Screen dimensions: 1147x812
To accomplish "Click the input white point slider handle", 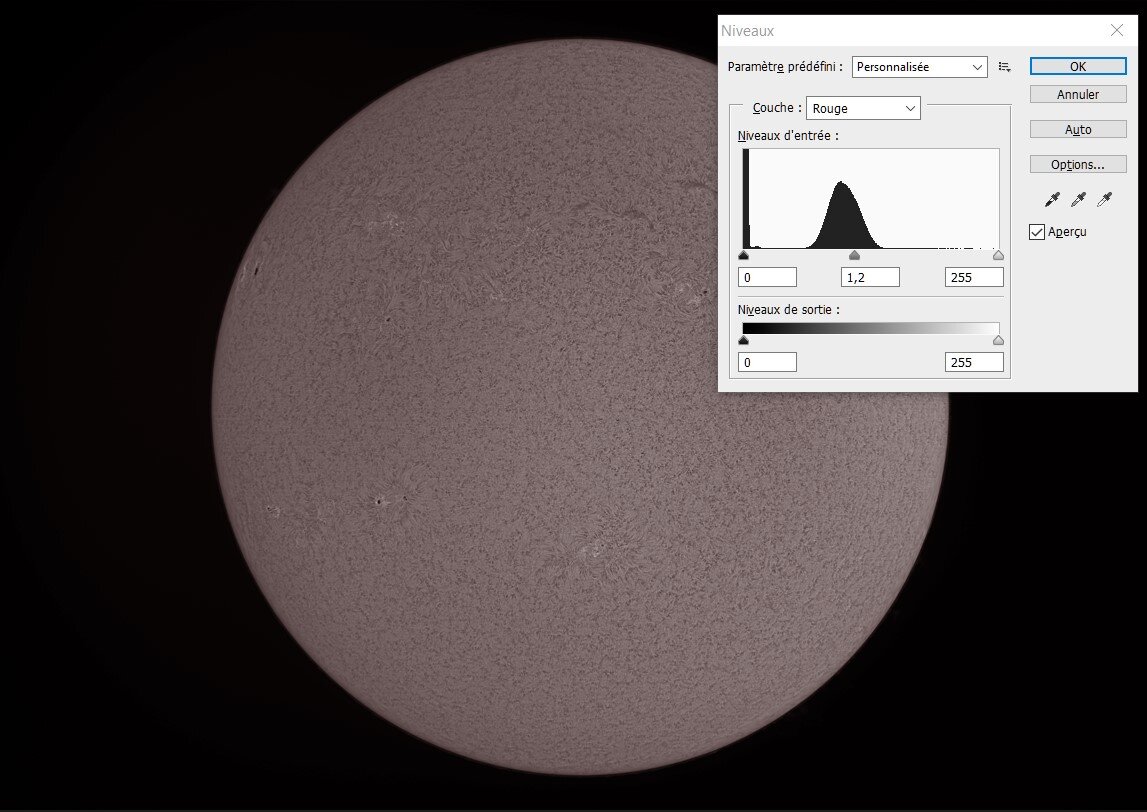I will (x=999, y=255).
